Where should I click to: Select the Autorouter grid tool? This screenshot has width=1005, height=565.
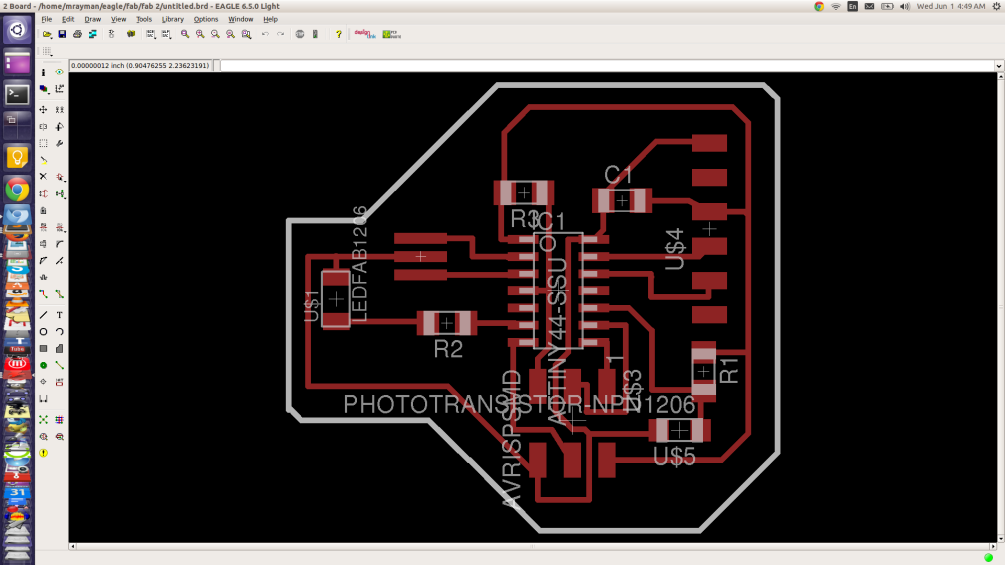(60, 420)
